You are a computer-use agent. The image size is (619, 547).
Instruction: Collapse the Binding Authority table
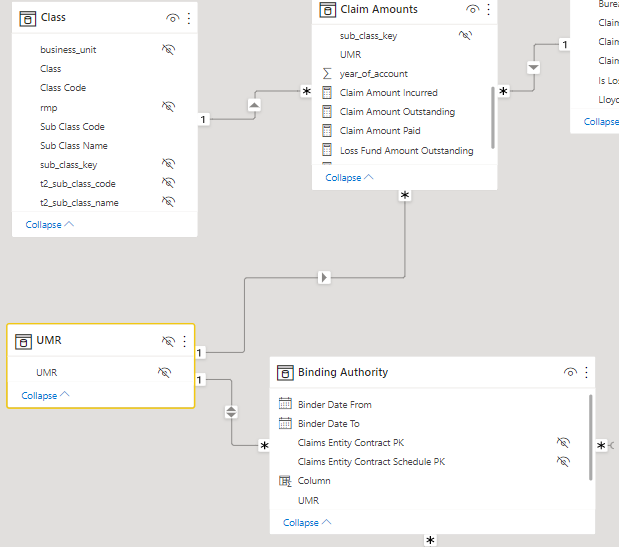coord(307,523)
